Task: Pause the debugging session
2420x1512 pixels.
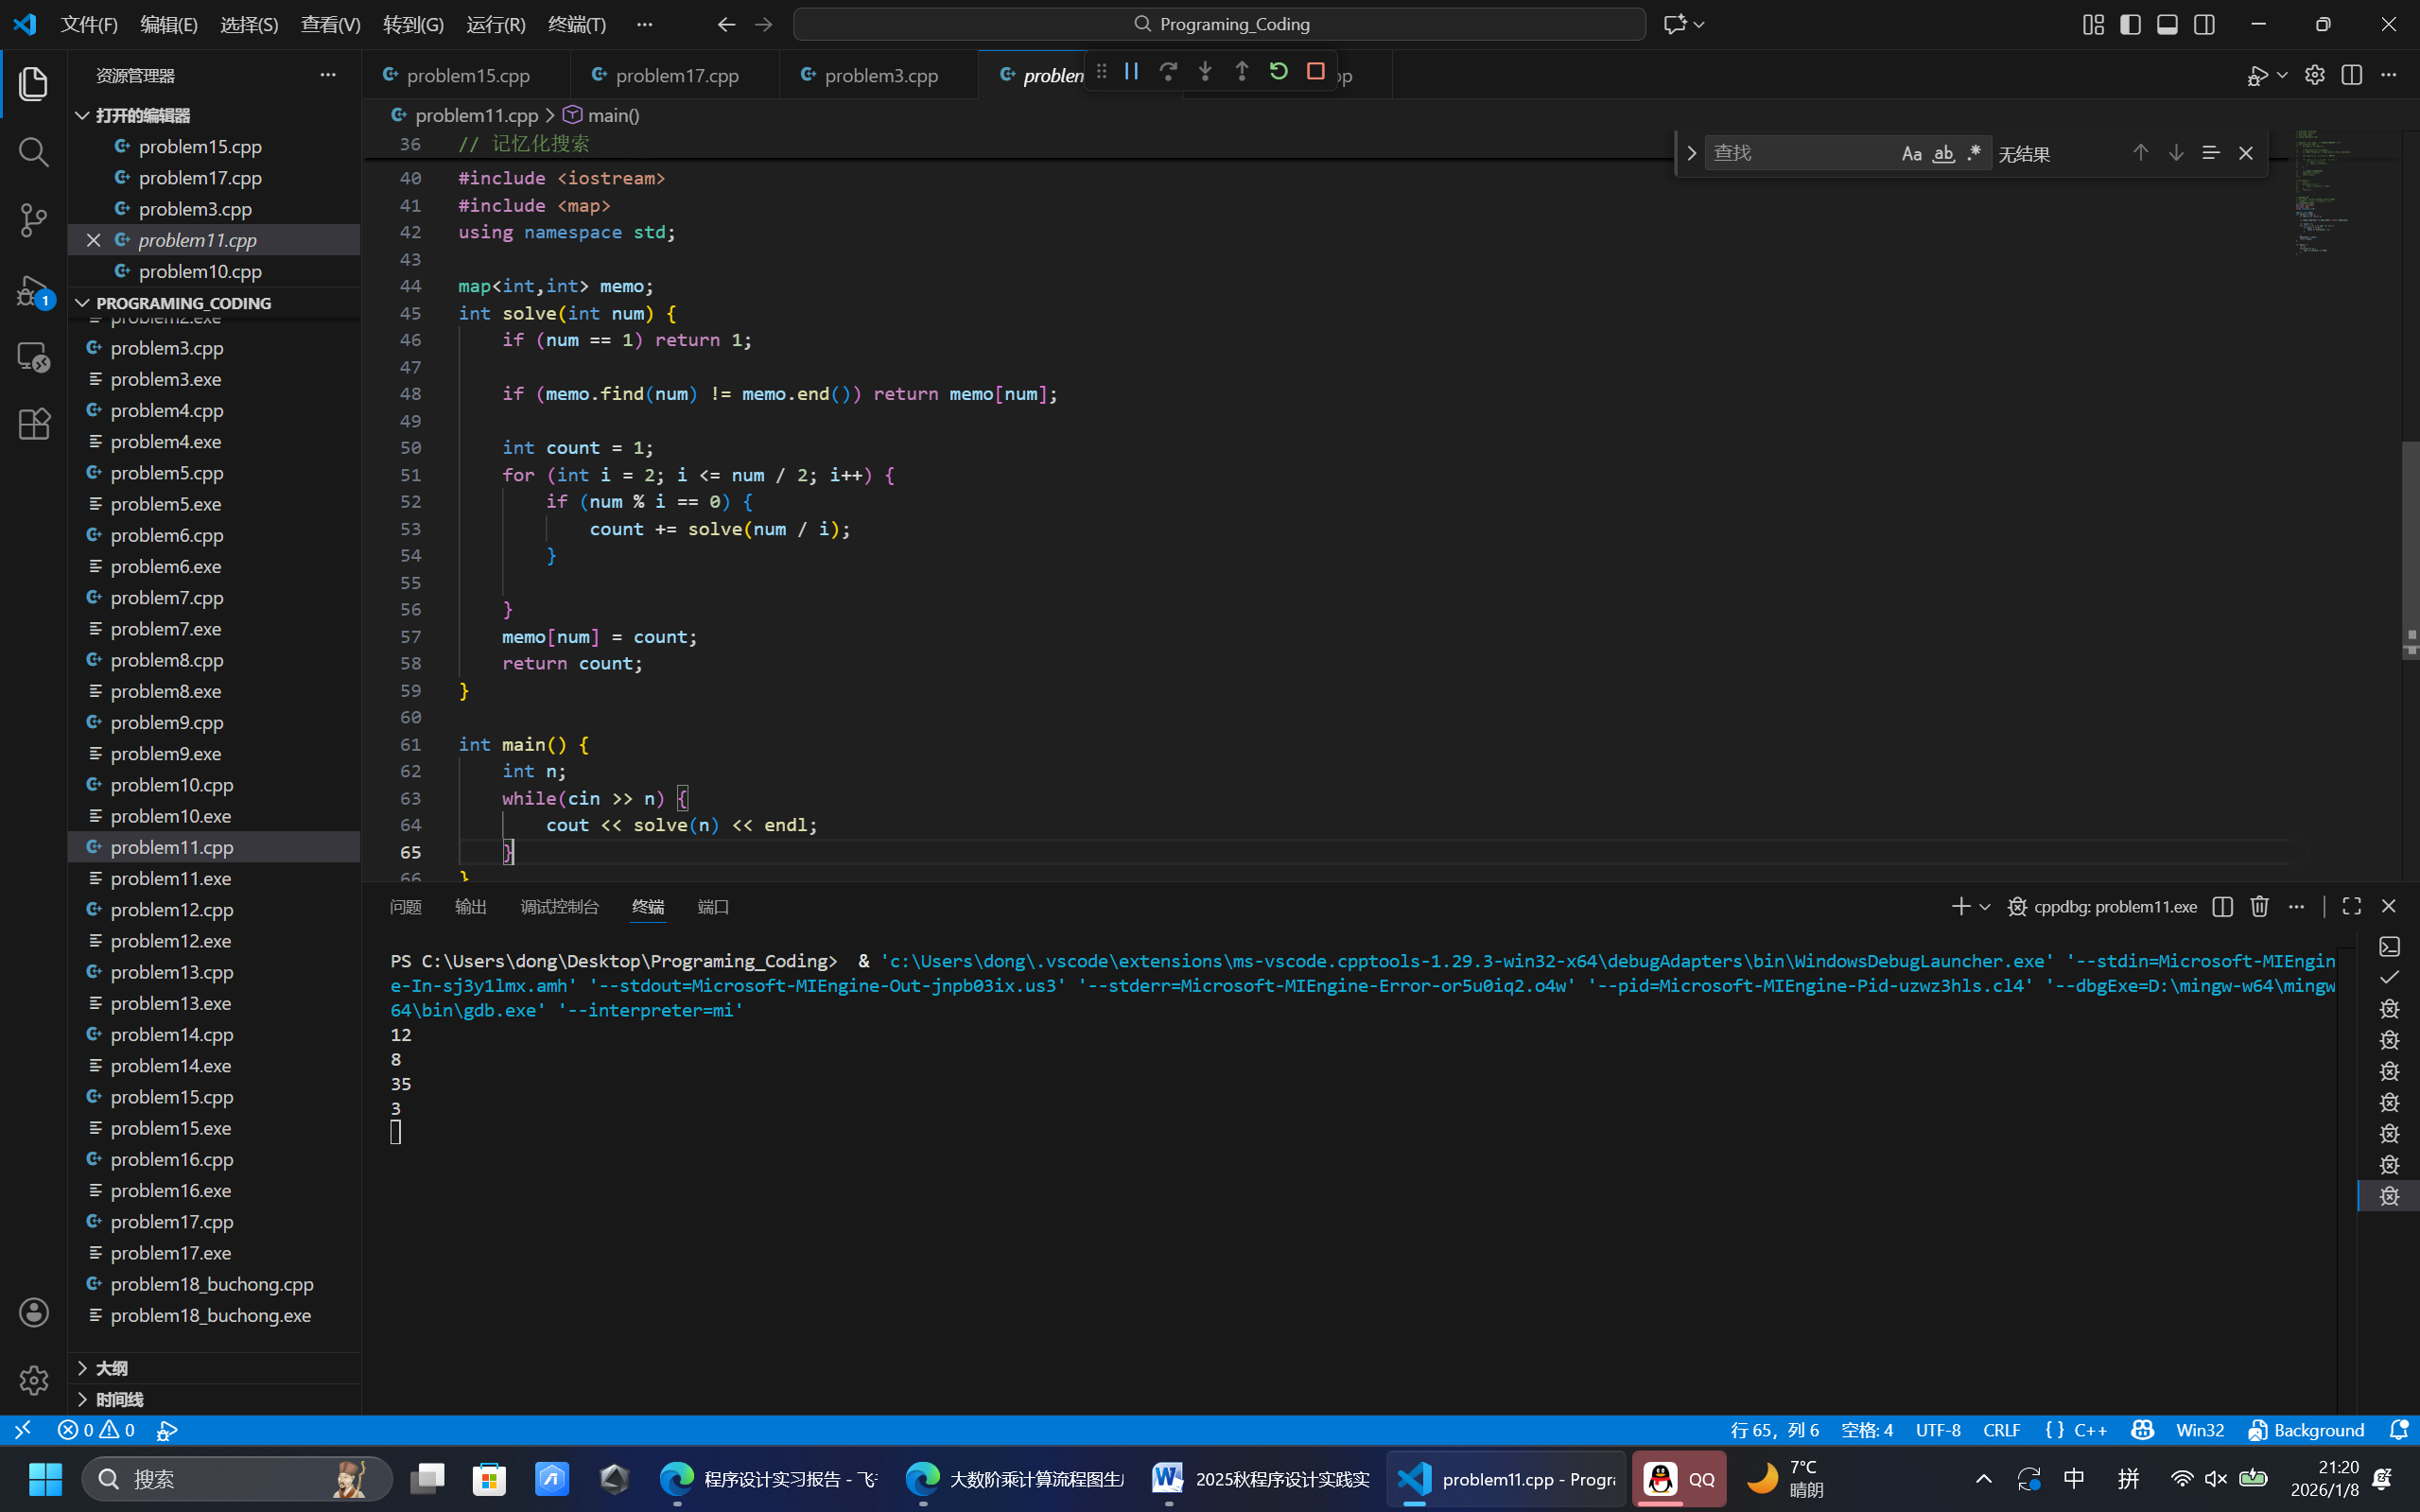Action: click(1131, 72)
